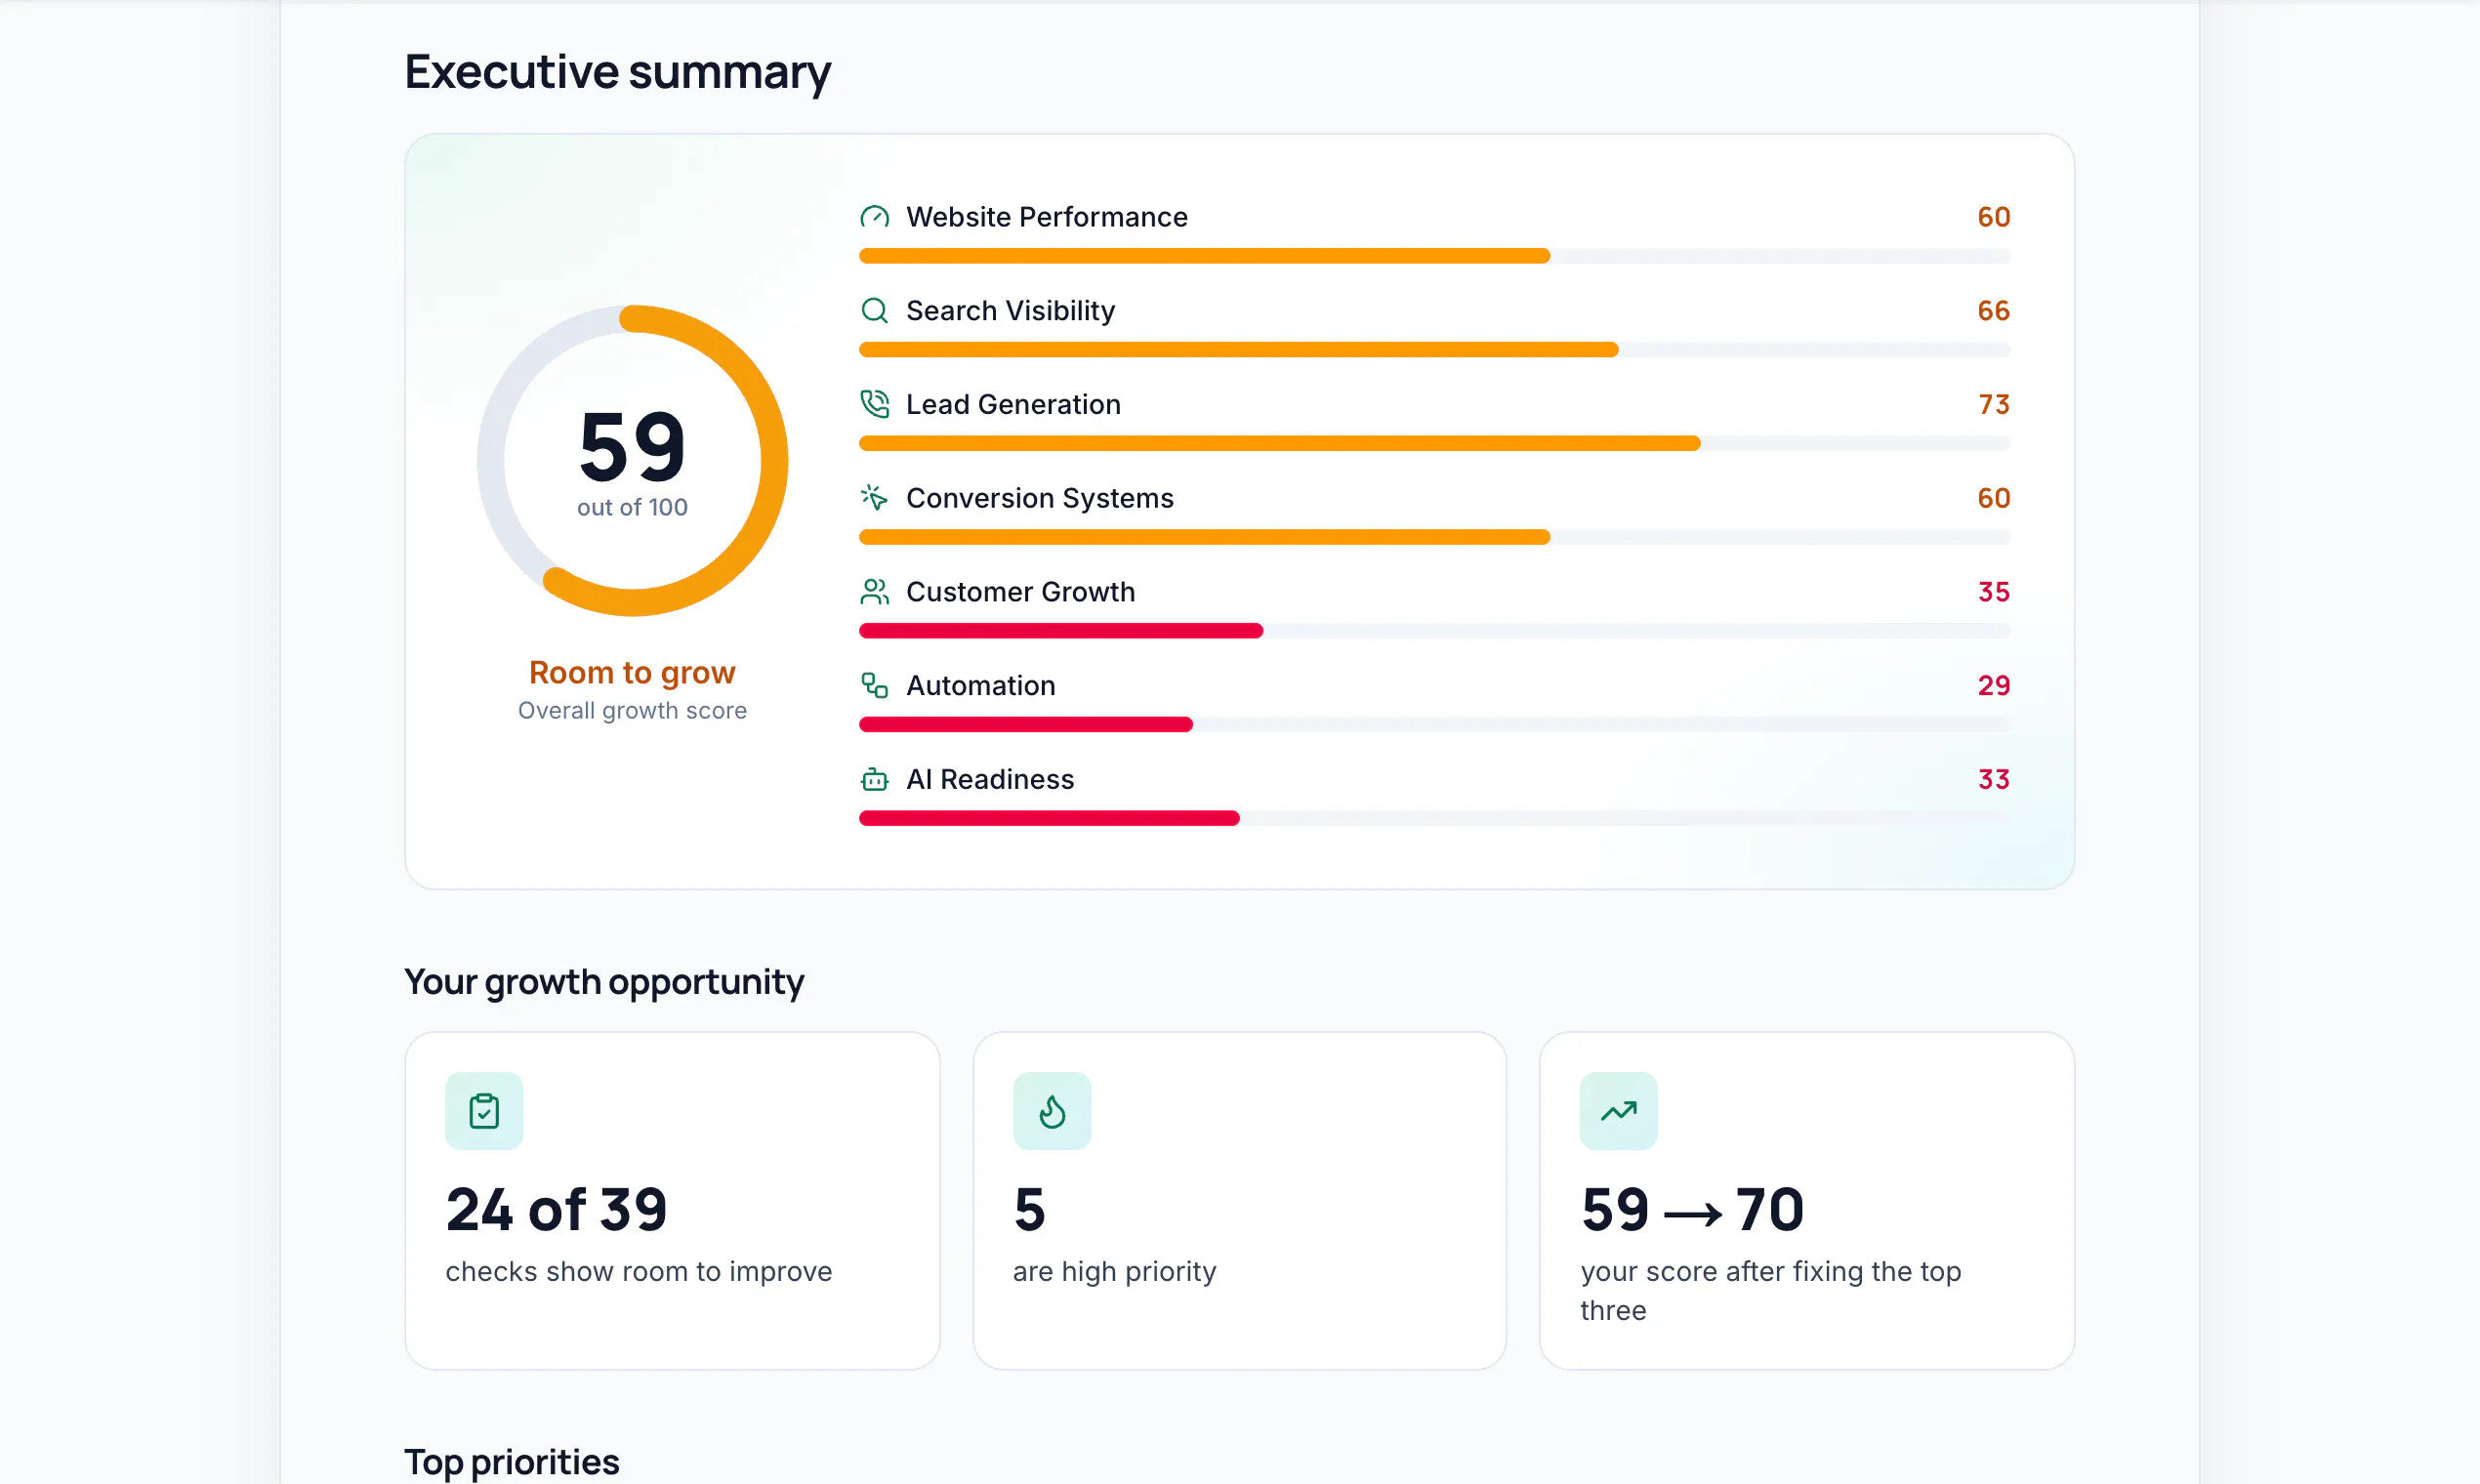Click the Search Visibility score 66
This screenshot has height=1484, width=2480.
coord(1994,311)
